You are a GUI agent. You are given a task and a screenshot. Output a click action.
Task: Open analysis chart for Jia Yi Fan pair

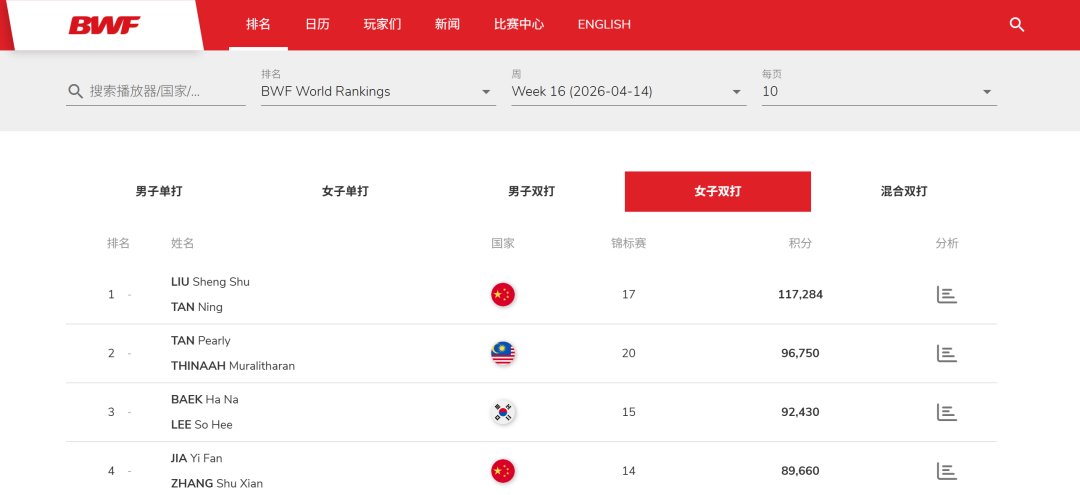click(x=946, y=471)
